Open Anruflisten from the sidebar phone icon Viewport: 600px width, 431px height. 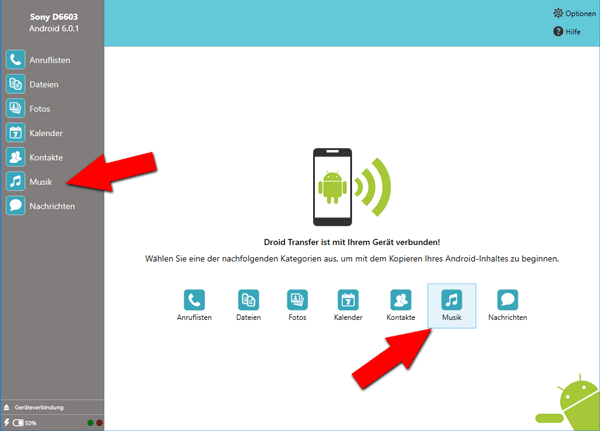pyautogui.click(x=15, y=60)
